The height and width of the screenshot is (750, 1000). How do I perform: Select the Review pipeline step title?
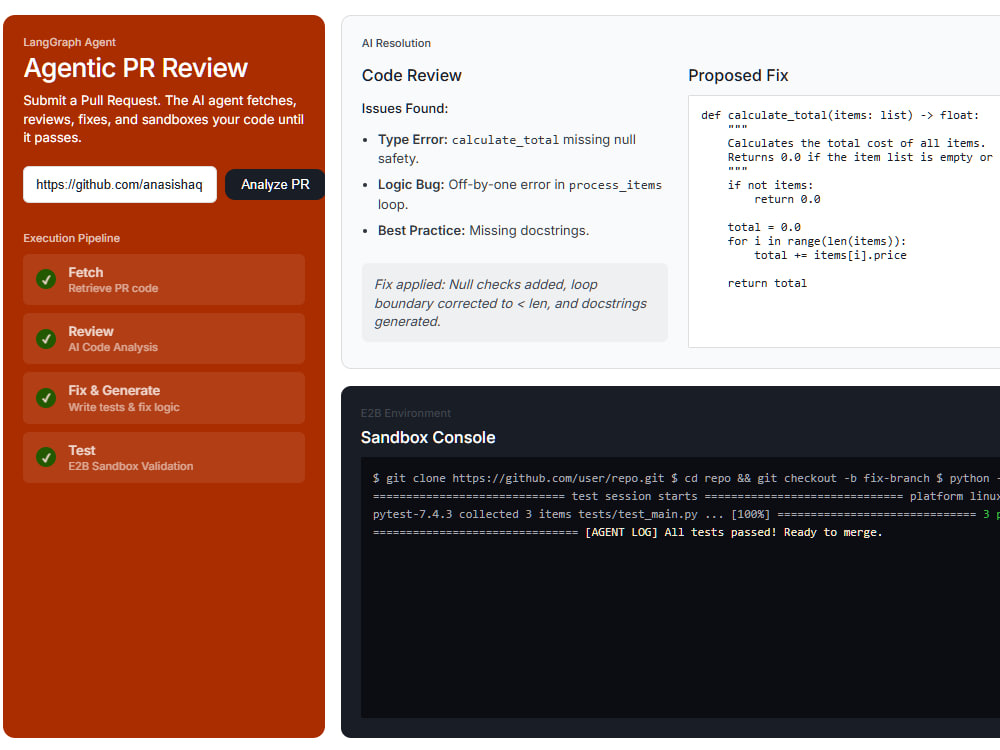pyautogui.click(x=91, y=332)
